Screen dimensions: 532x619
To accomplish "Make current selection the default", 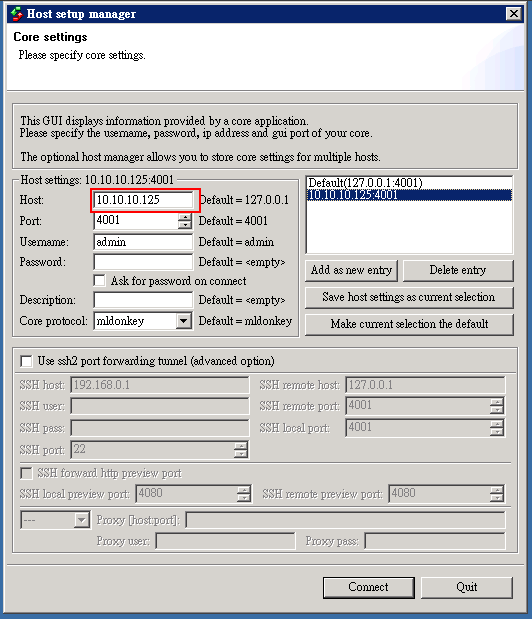I will (x=409, y=324).
